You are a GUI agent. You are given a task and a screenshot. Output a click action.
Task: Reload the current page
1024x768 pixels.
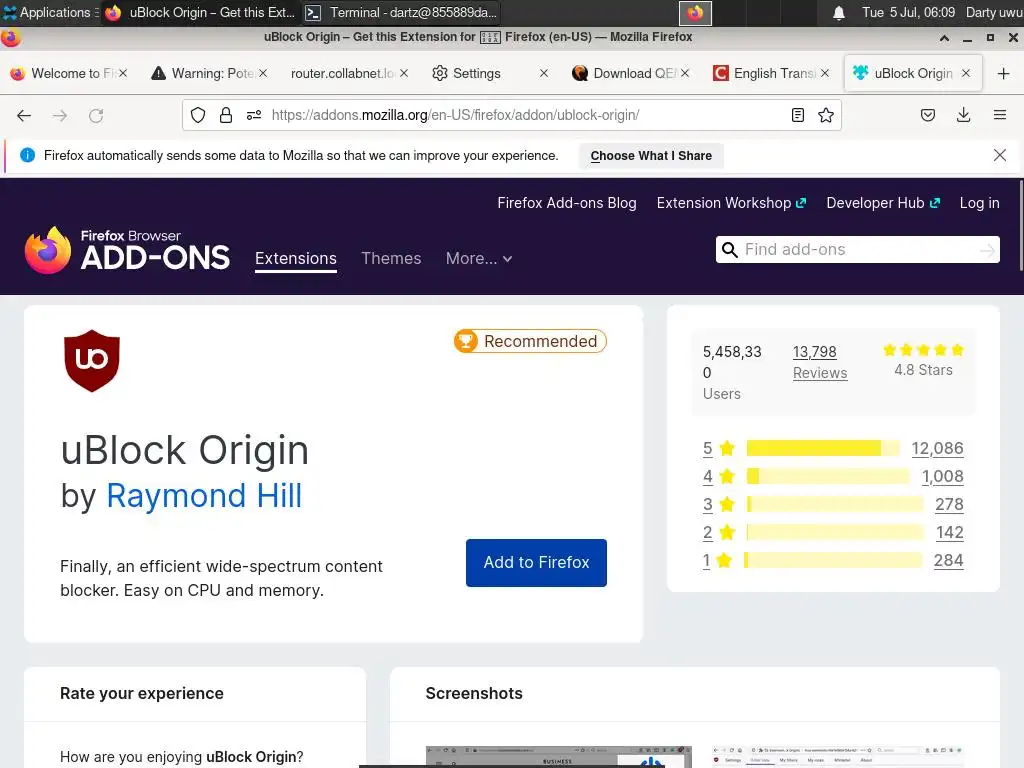click(96, 116)
